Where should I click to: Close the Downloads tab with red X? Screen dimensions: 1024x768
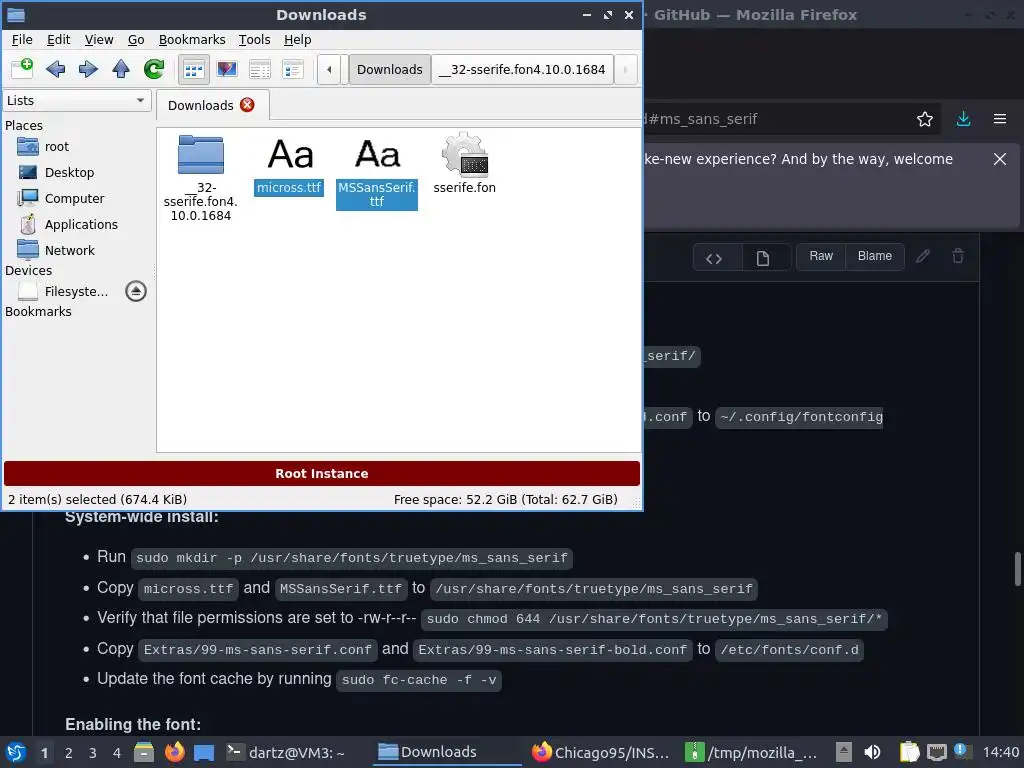point(247,105)
